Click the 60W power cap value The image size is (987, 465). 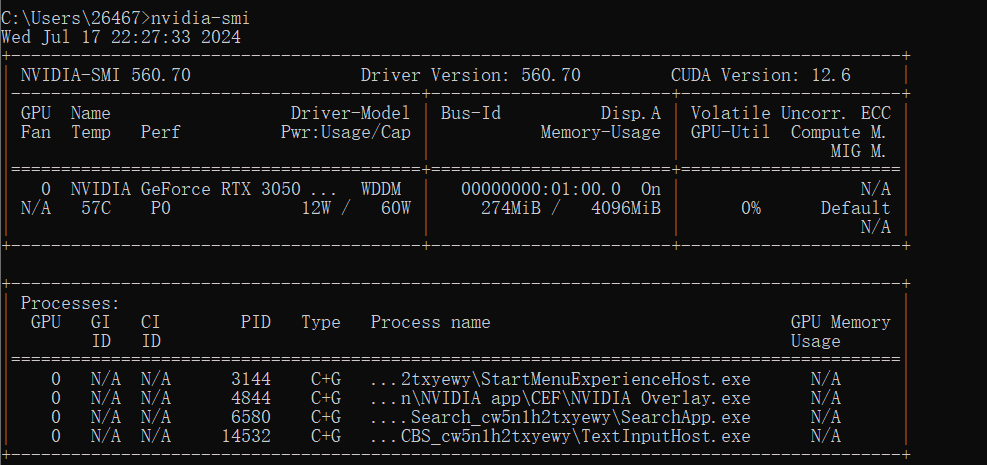point(396,208)
